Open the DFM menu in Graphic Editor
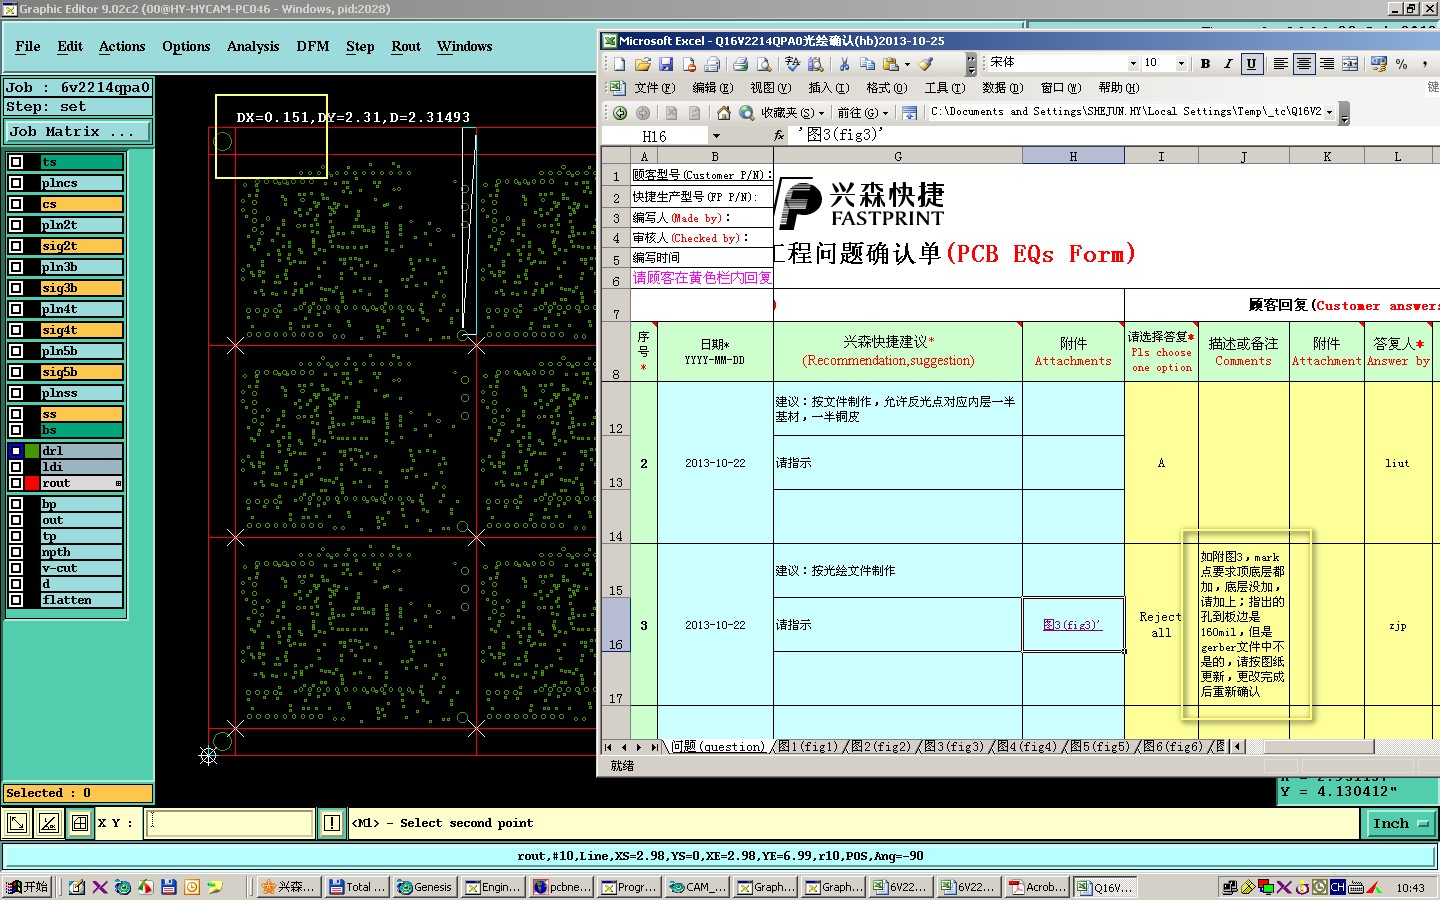Viewport: 1440px width, 900px height. pos(313,46)
